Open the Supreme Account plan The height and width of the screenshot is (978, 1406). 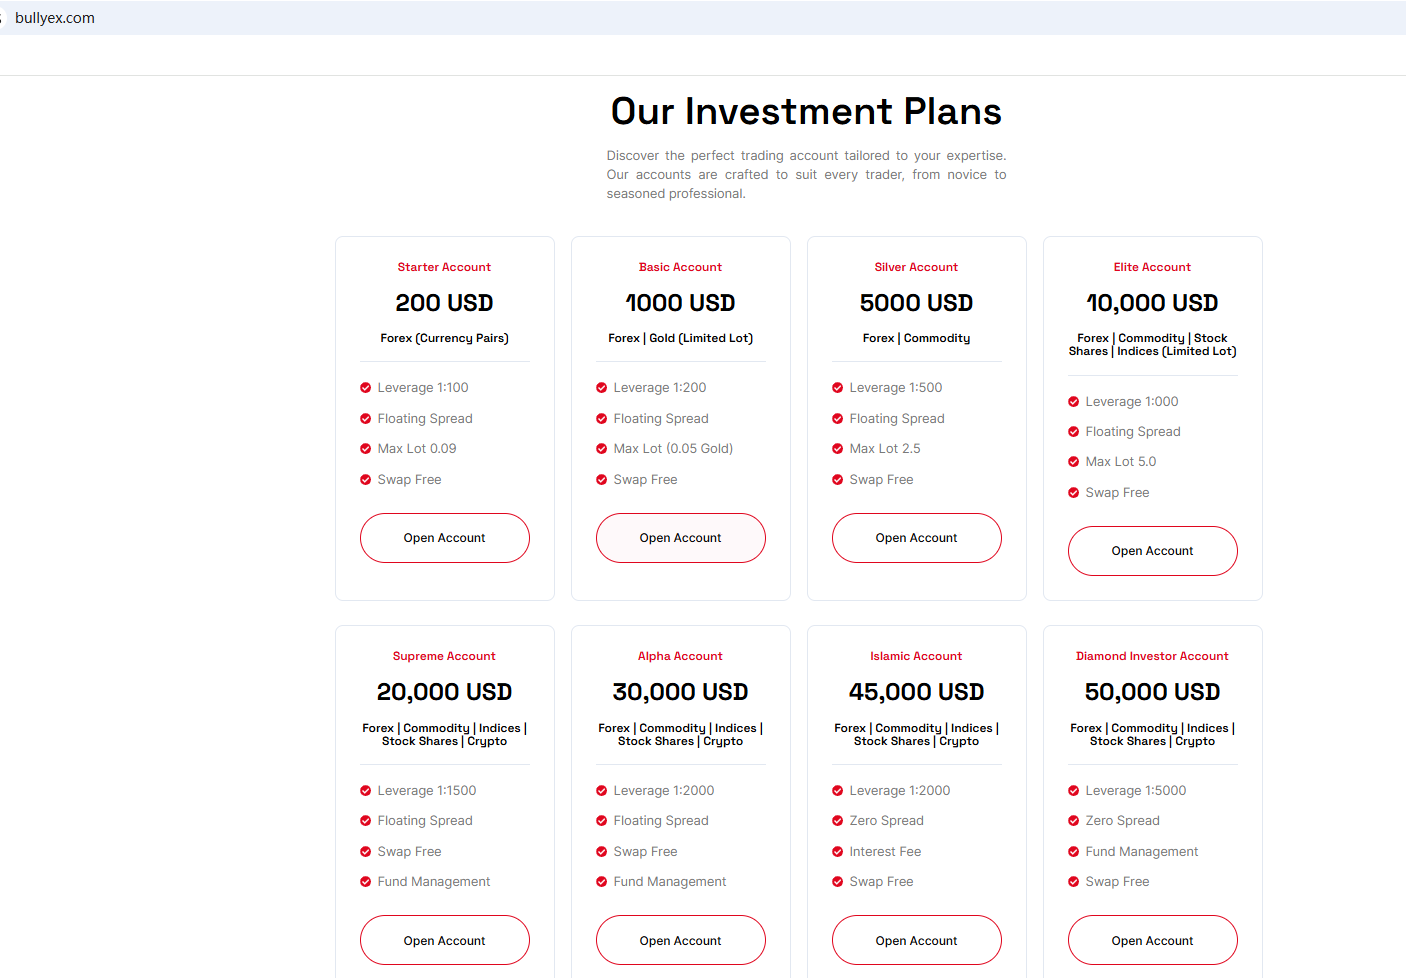tap(444, 941)
